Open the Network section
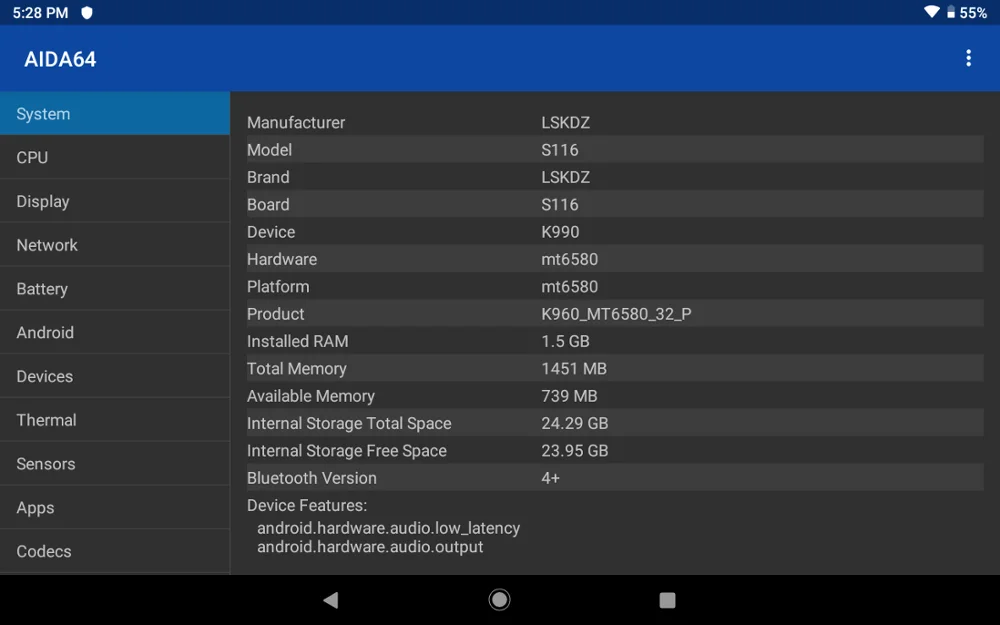 [115, 245]
